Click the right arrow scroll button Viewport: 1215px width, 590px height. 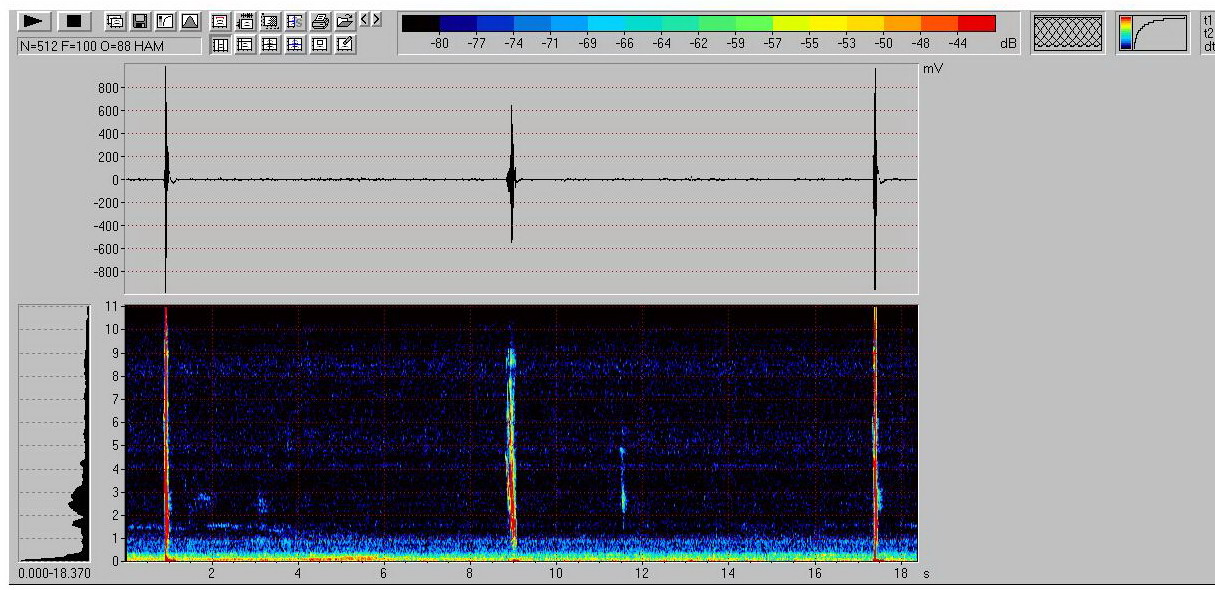(375, 20)
